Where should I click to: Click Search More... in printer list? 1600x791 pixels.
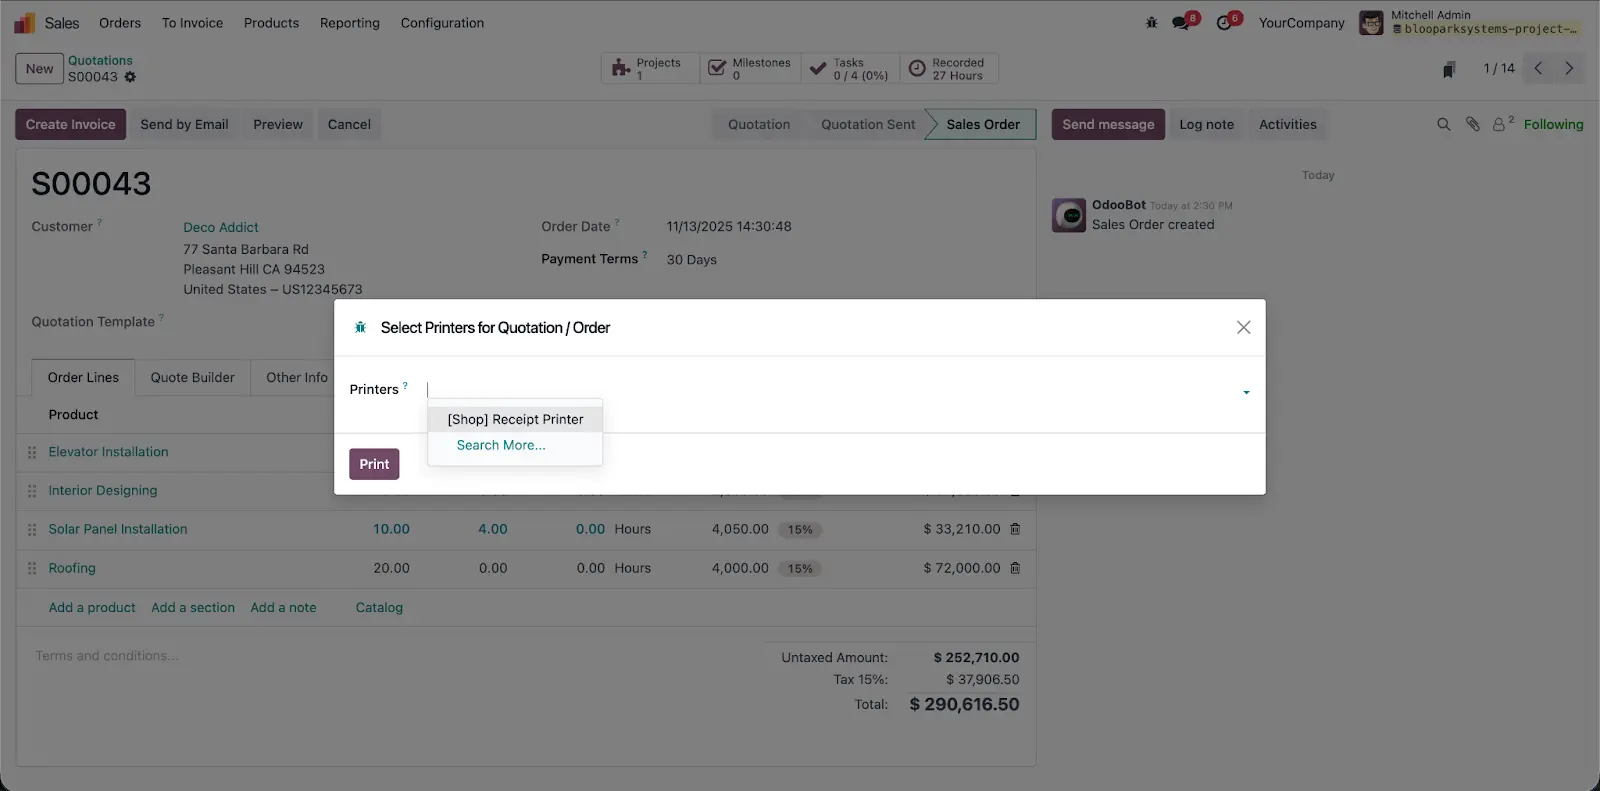[501, 445]
